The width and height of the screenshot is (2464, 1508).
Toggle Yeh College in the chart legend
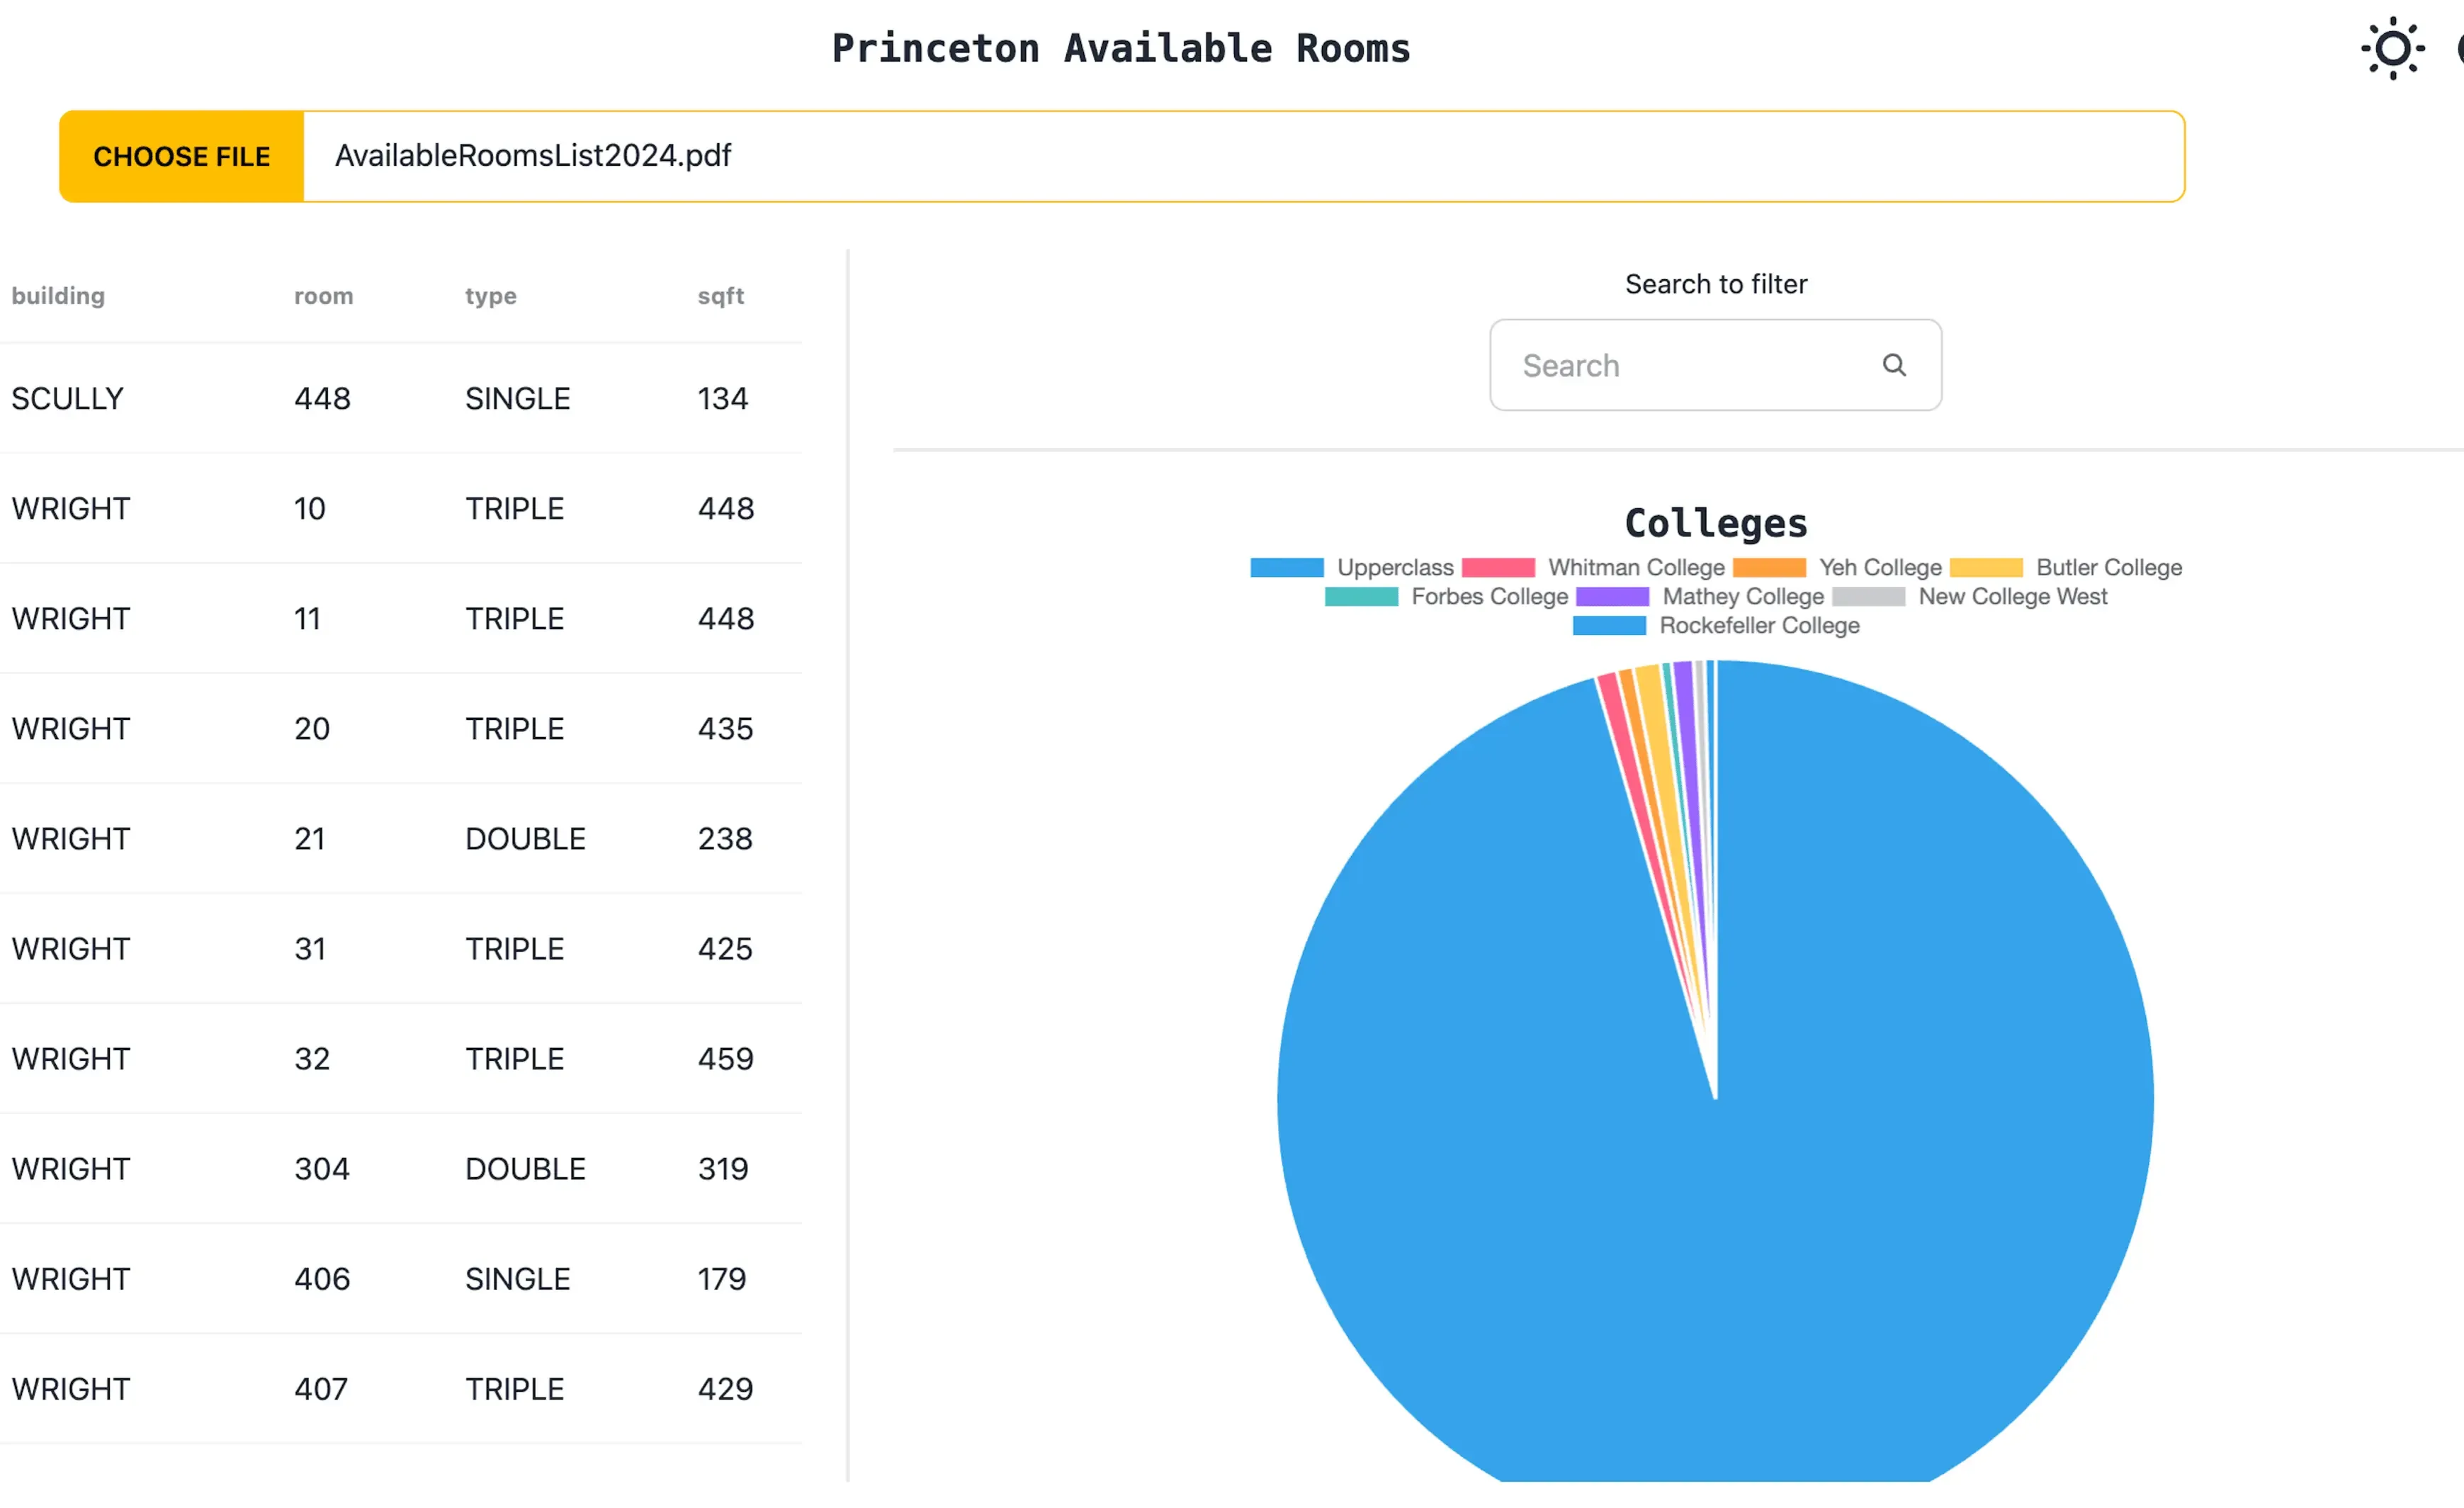pyautogui.click(x=1850, y=567)
